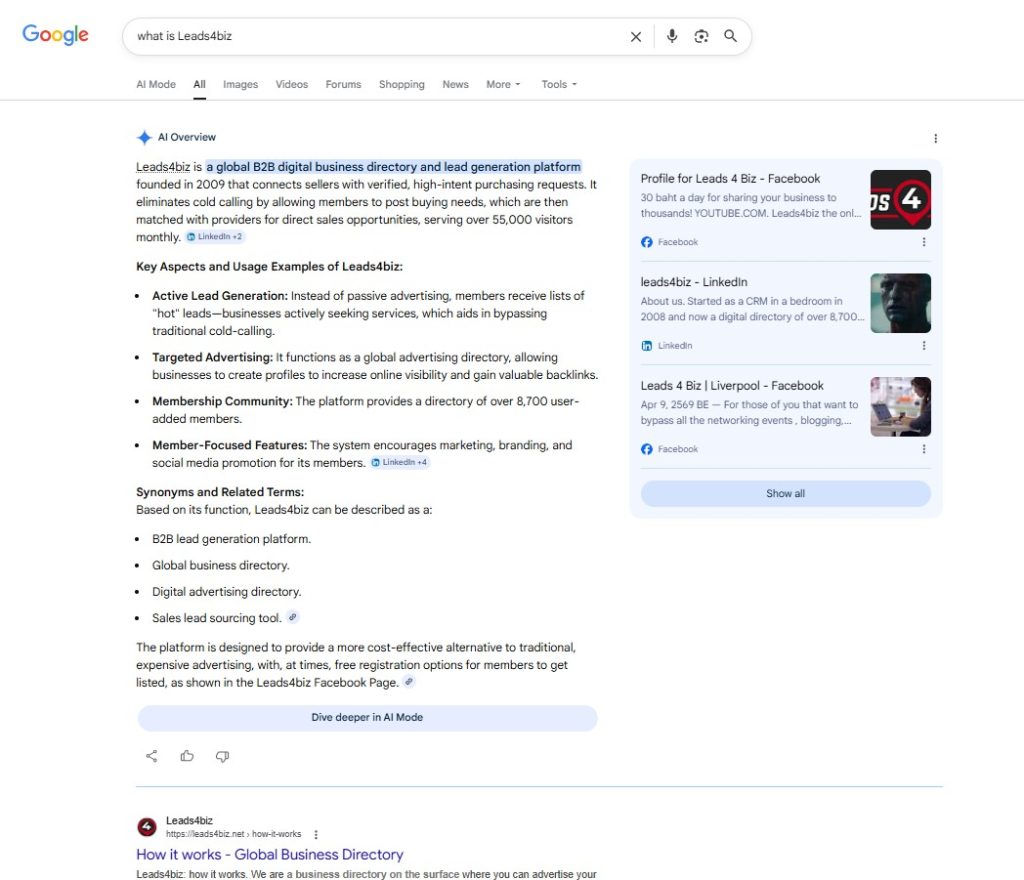Switch to the Images tab
The width and height of the screenshot is (1024, 880).
[240, 84]
